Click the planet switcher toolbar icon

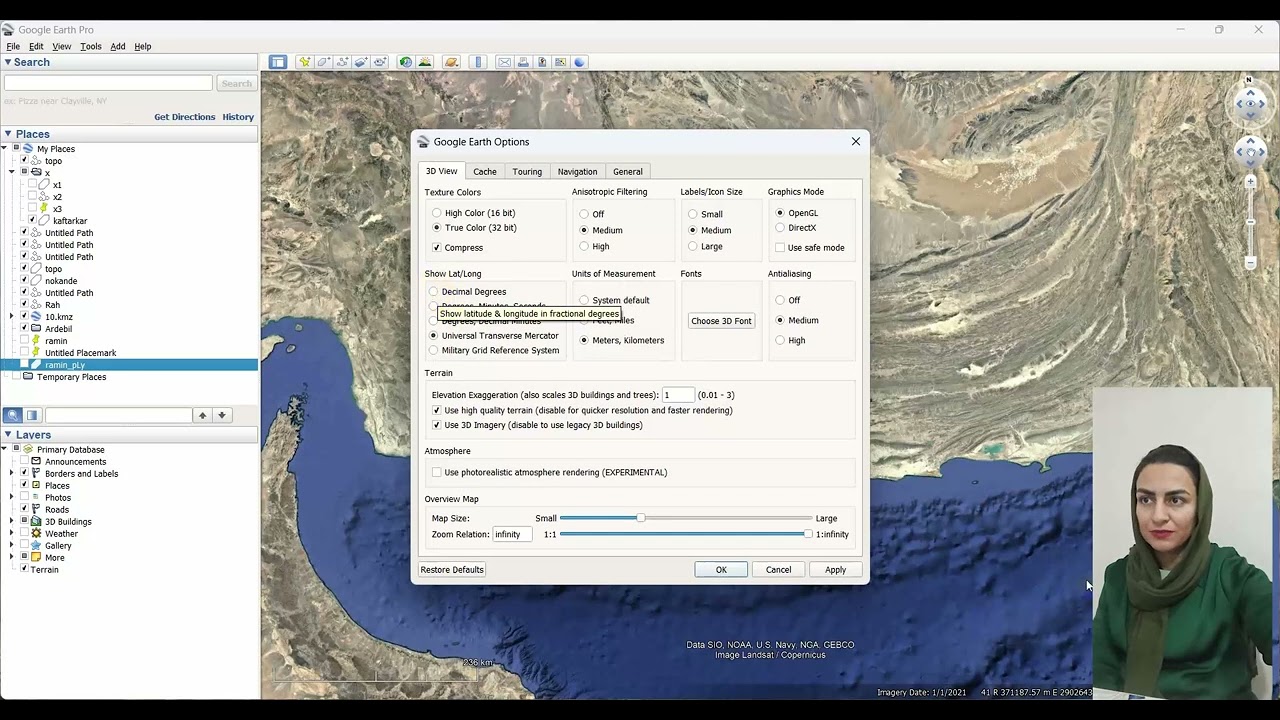tap(451, 62)
